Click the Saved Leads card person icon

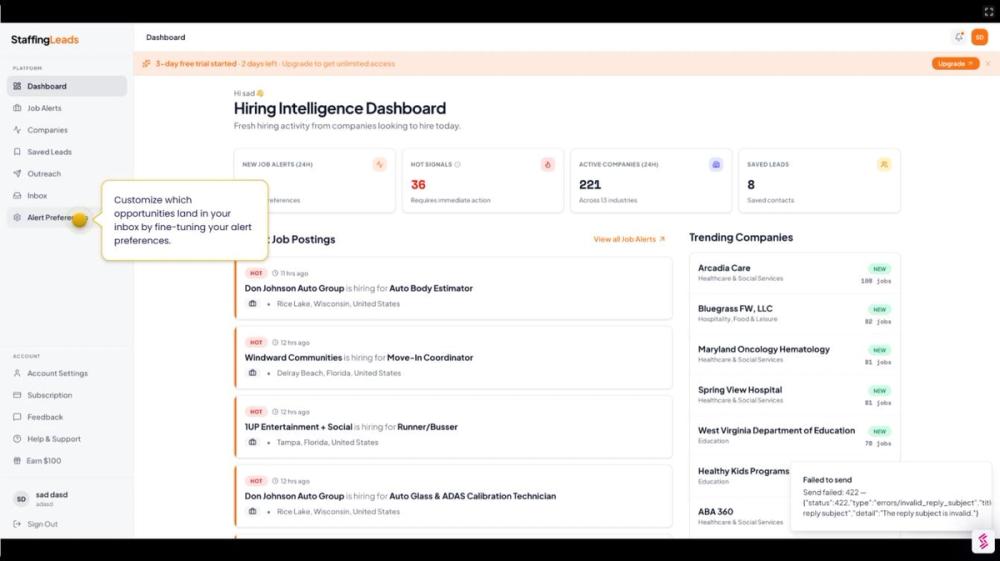coord(884,164)
